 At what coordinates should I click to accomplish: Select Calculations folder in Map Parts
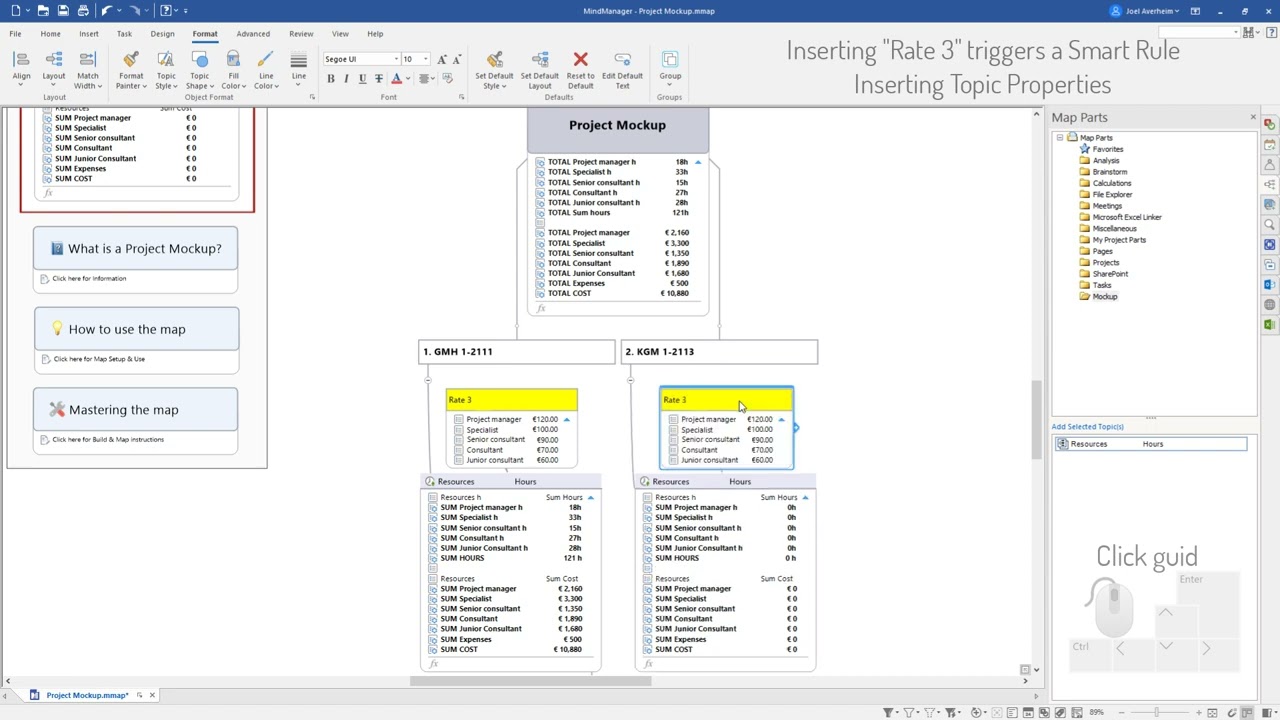1112,183
